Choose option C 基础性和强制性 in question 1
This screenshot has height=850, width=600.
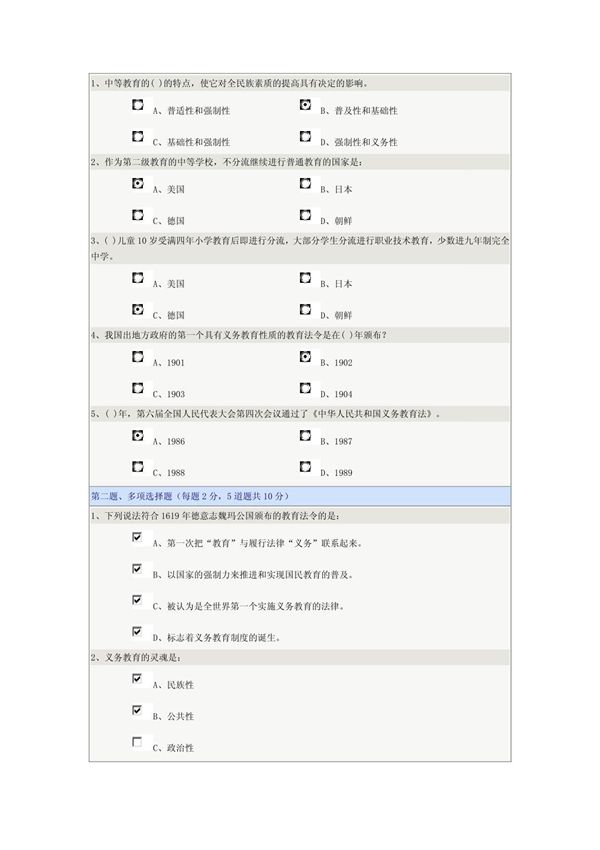tap(137, 137)
